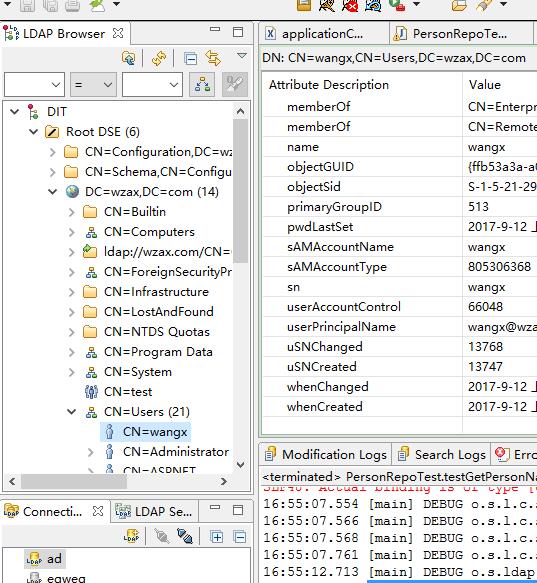Expand the CN=Builtin folder
537x583 pixels.
[72, 212]
